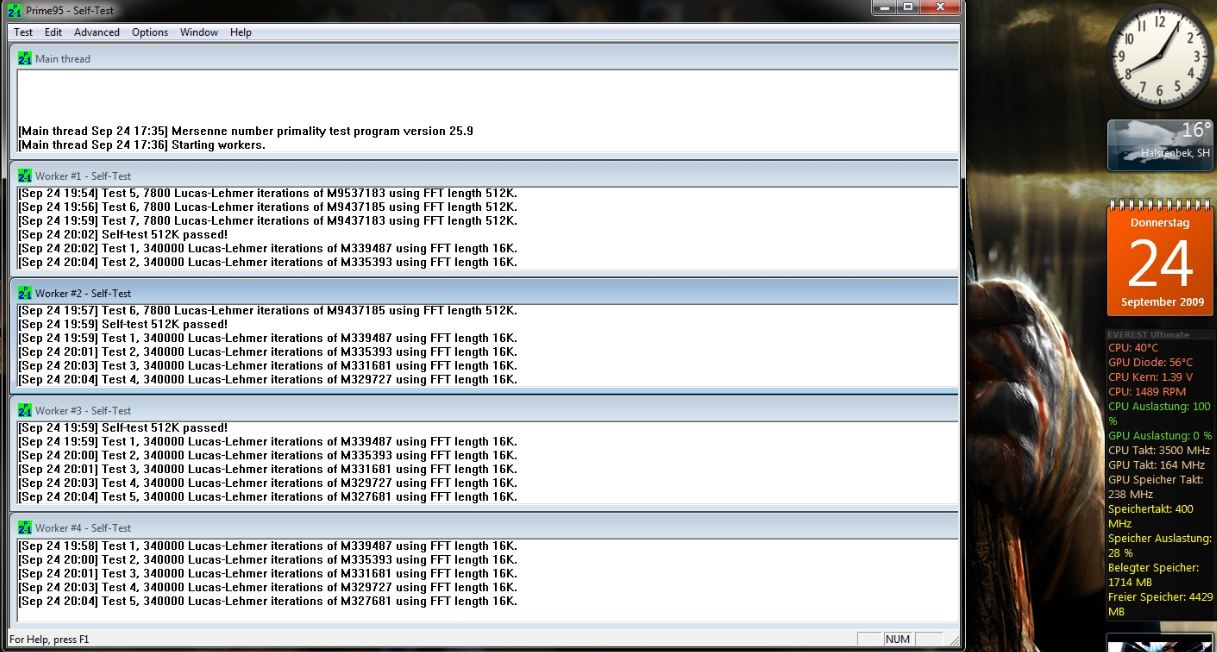This screenshot has height=652, width=1217.
Task: Open the Halstenbek weather gadget
Action: tap(1160, 145)
